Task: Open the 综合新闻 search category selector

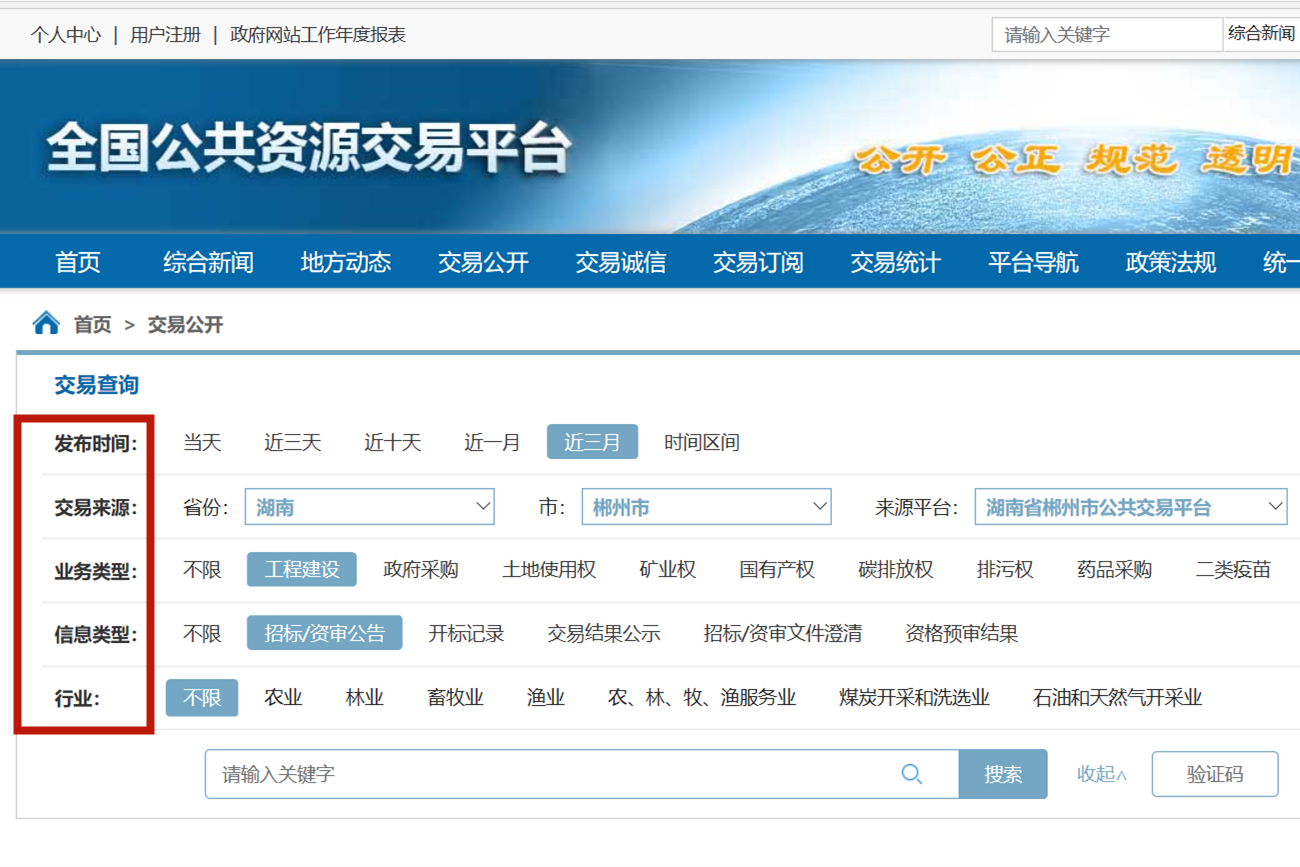Action: (1262, 34)
